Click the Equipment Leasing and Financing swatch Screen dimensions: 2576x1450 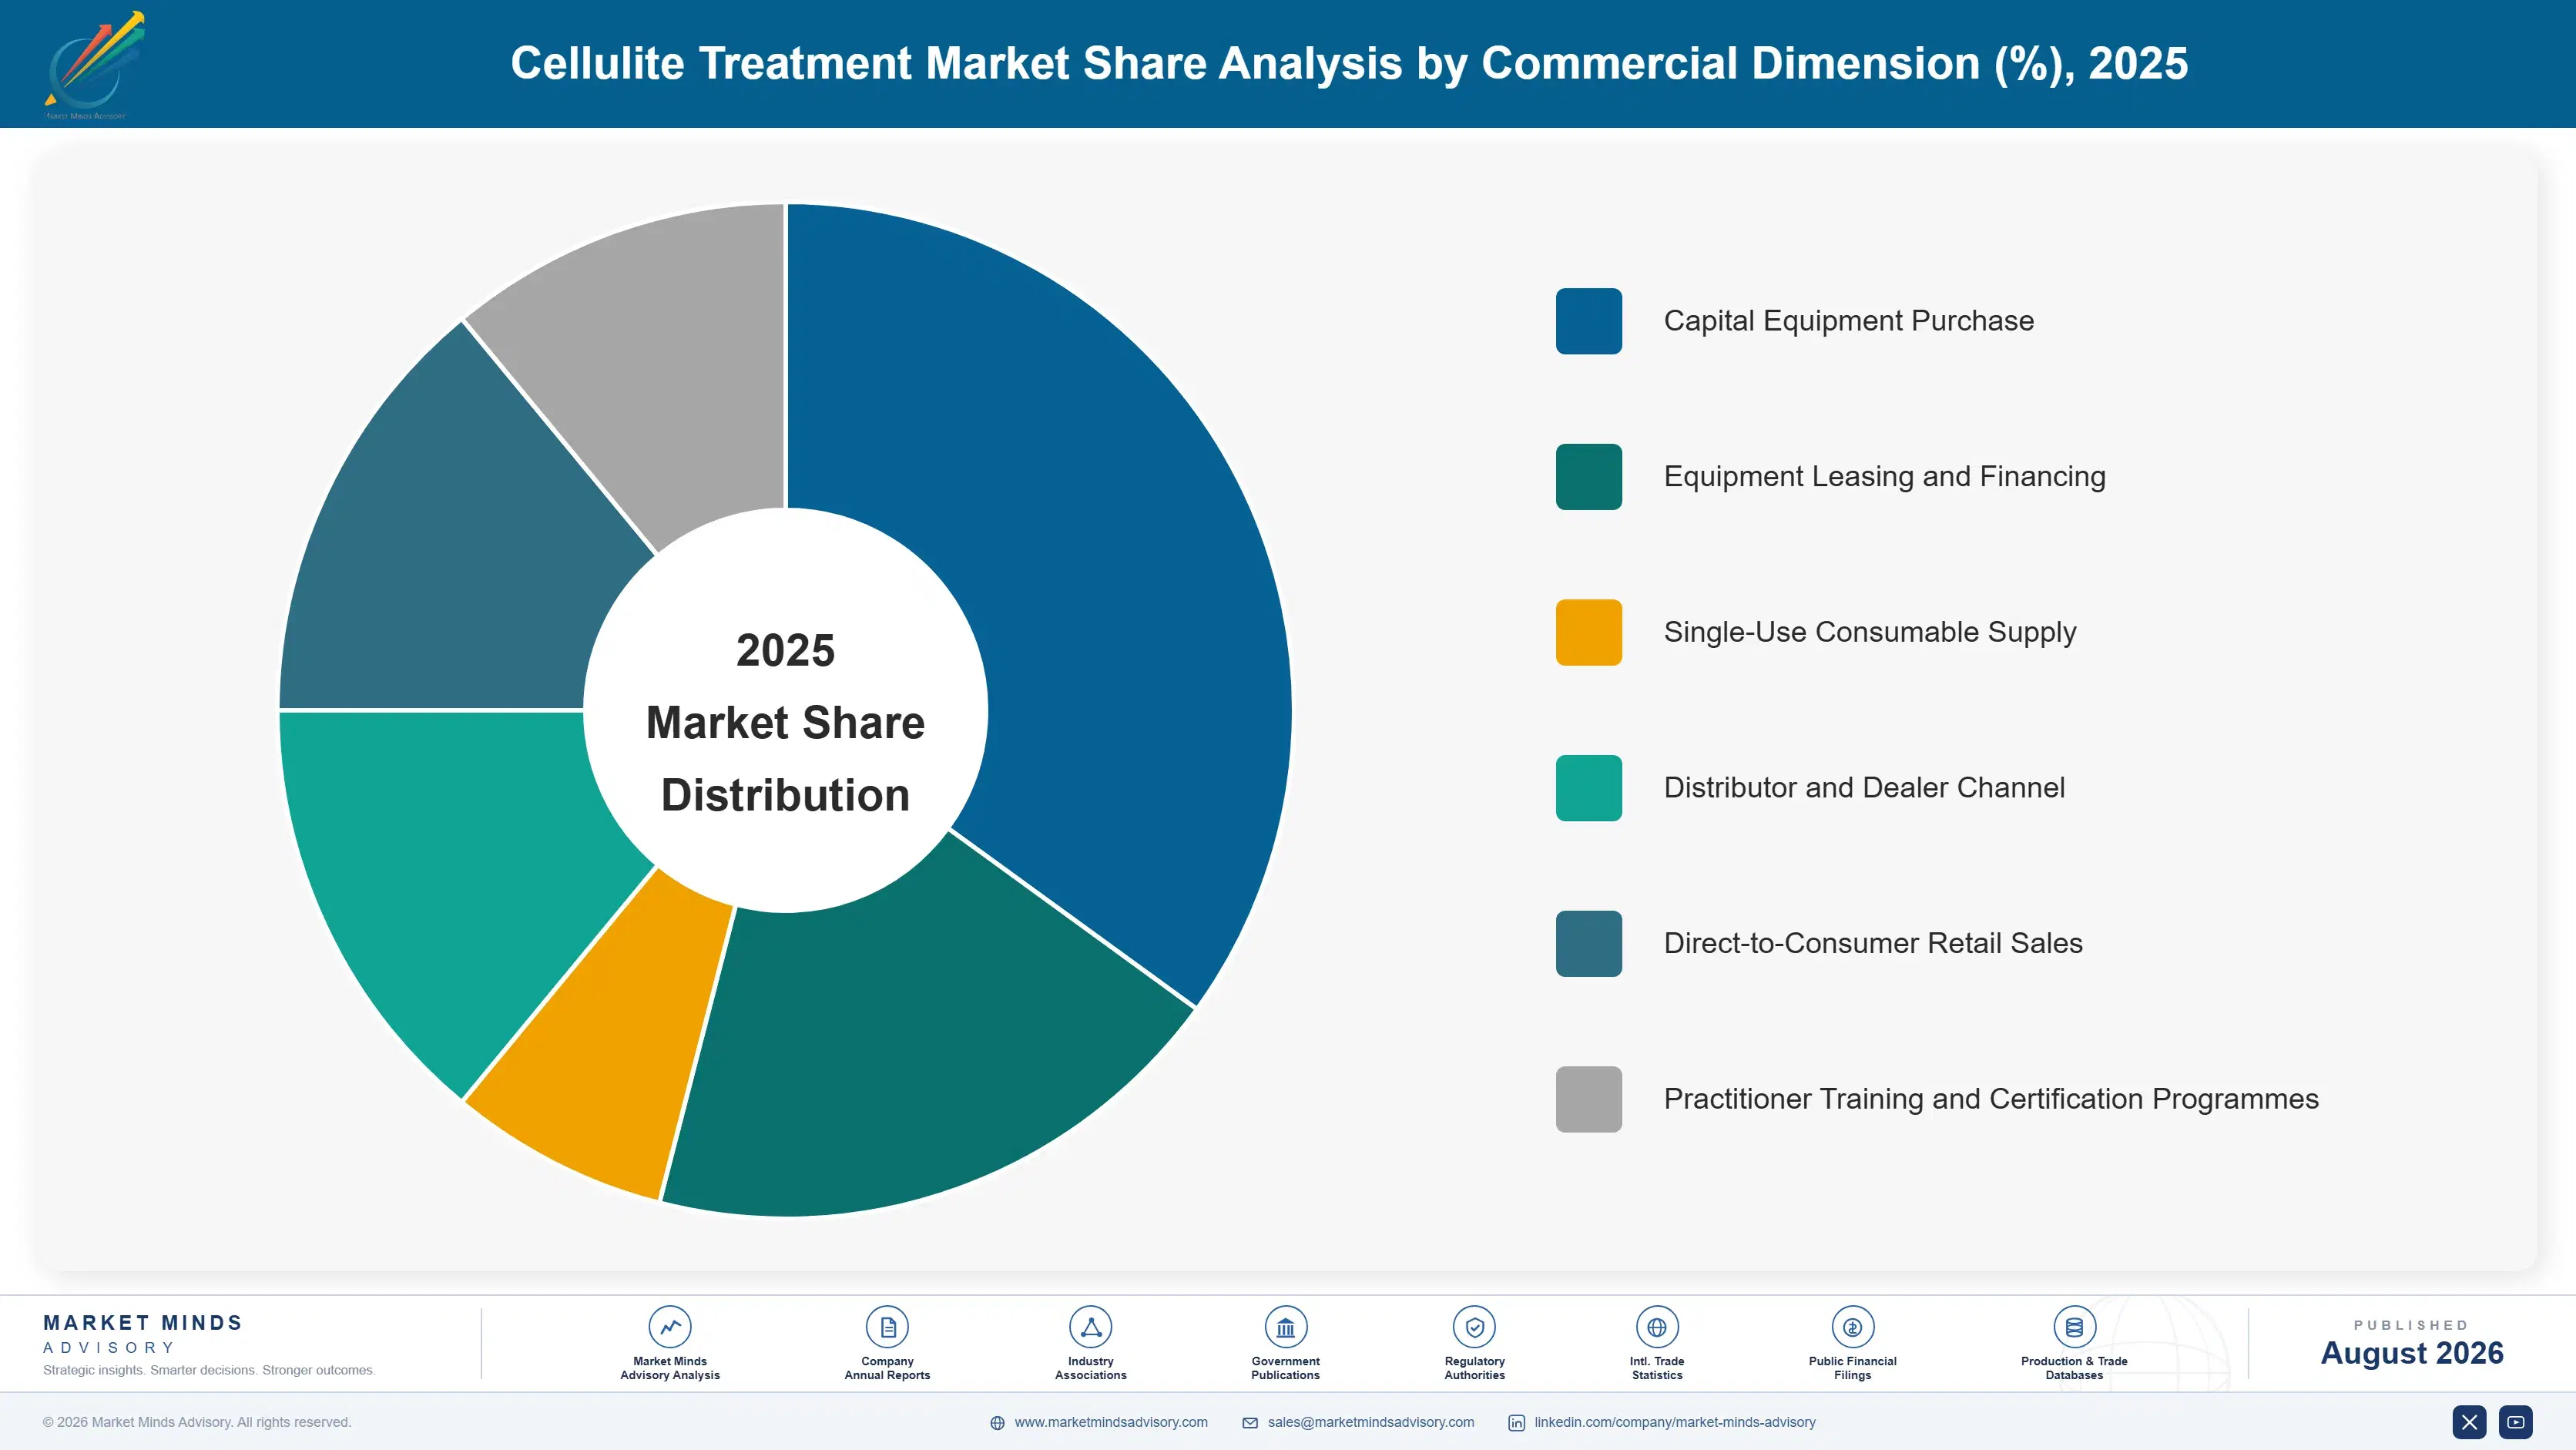point(1588,477)
